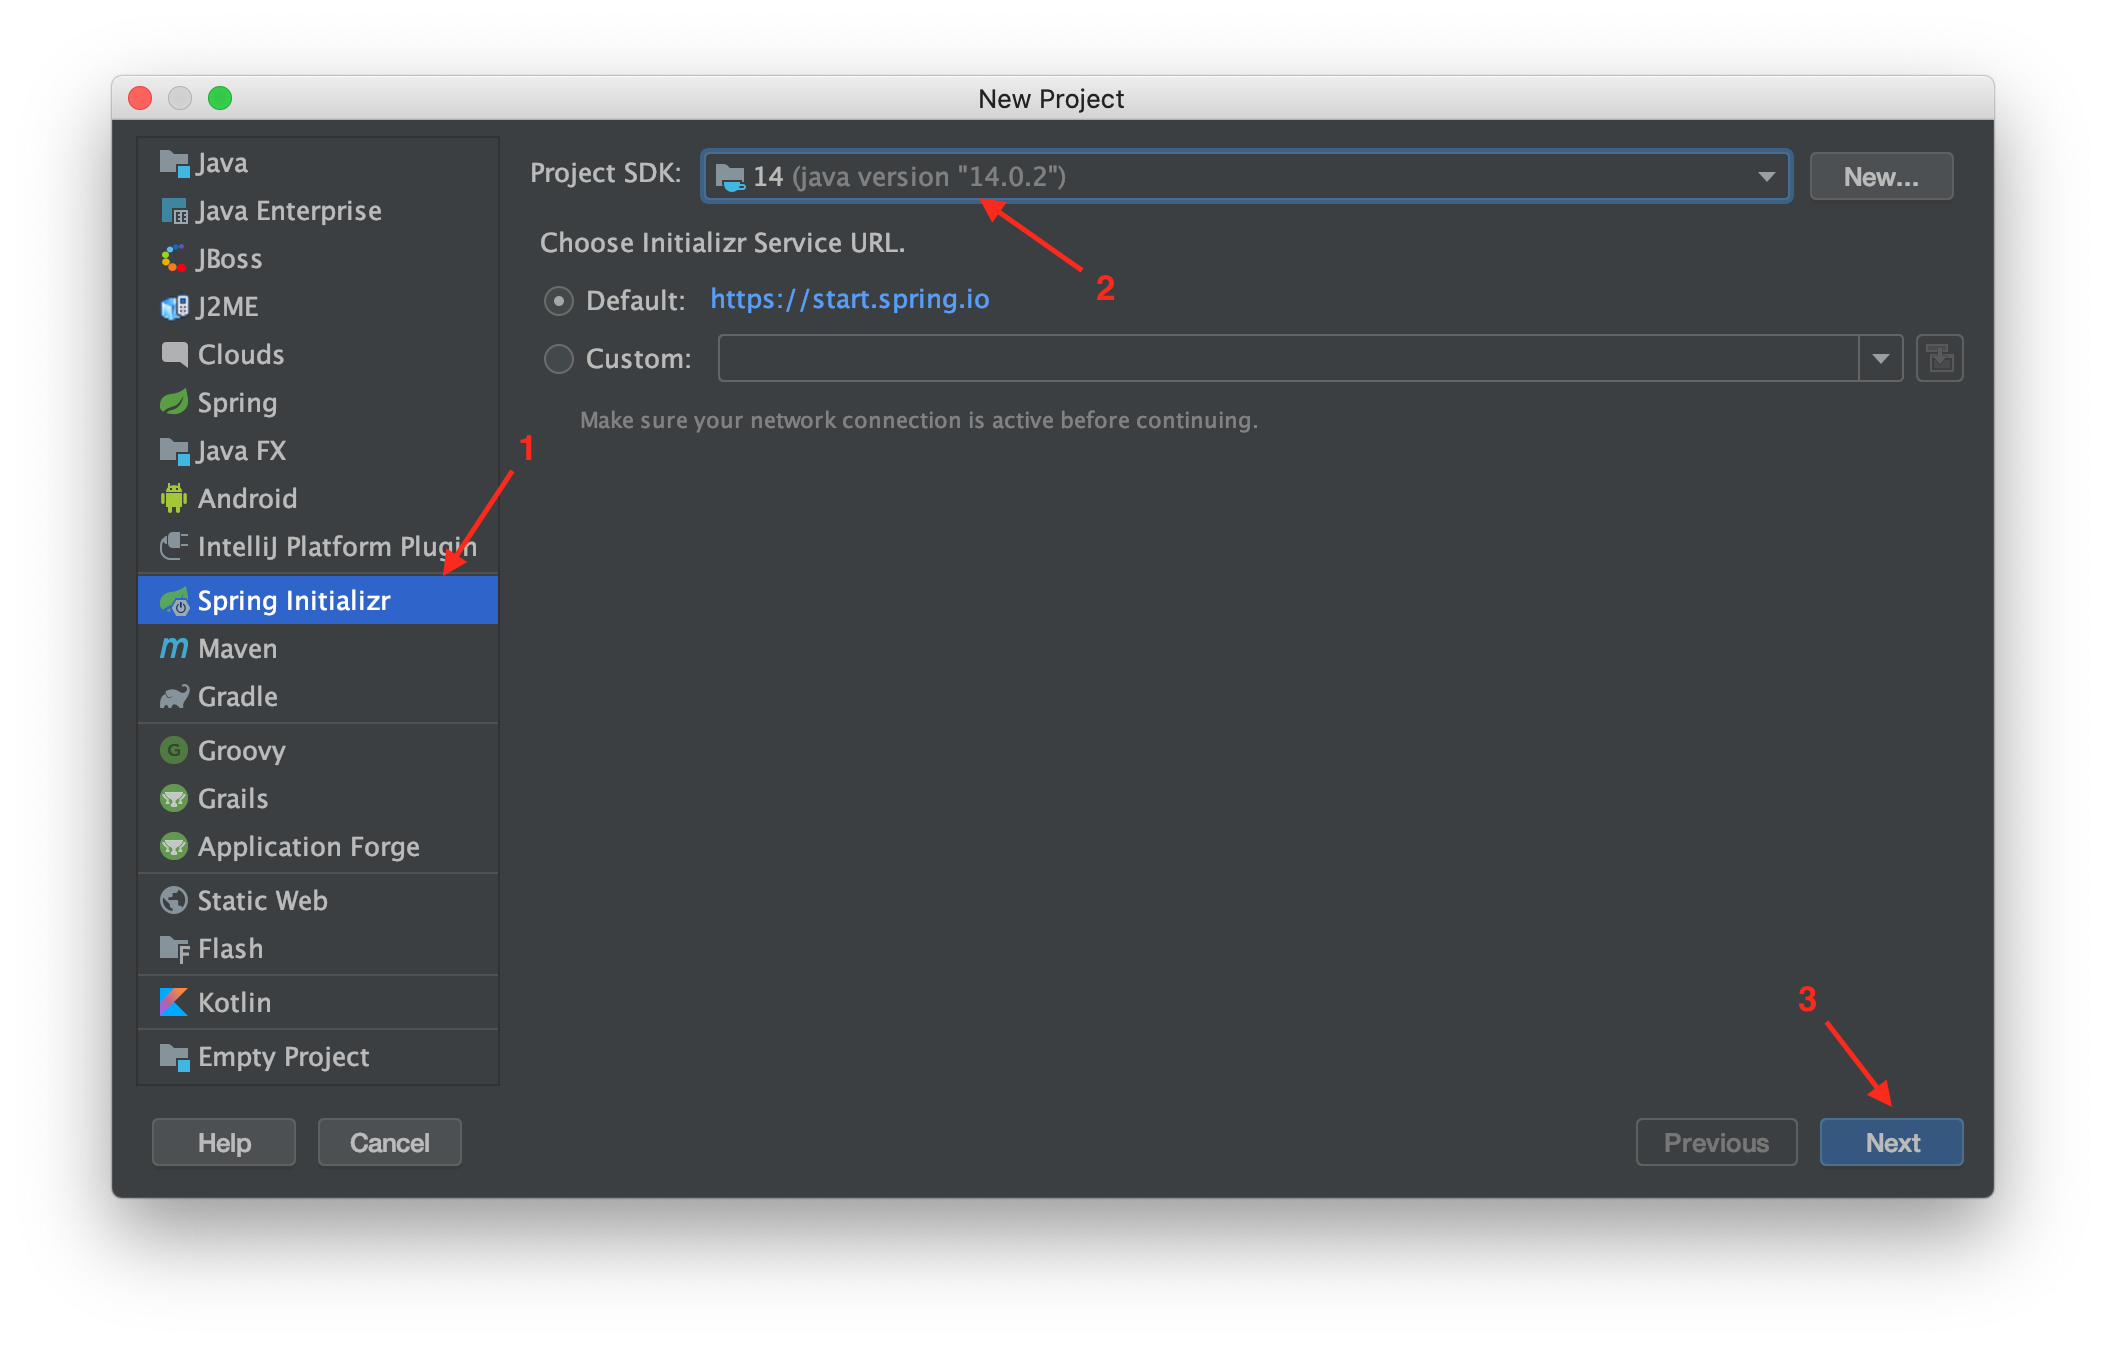Select the Static Web label
The height and width of the screenshot is (1346, 2106).
click(x=262, y=900)
